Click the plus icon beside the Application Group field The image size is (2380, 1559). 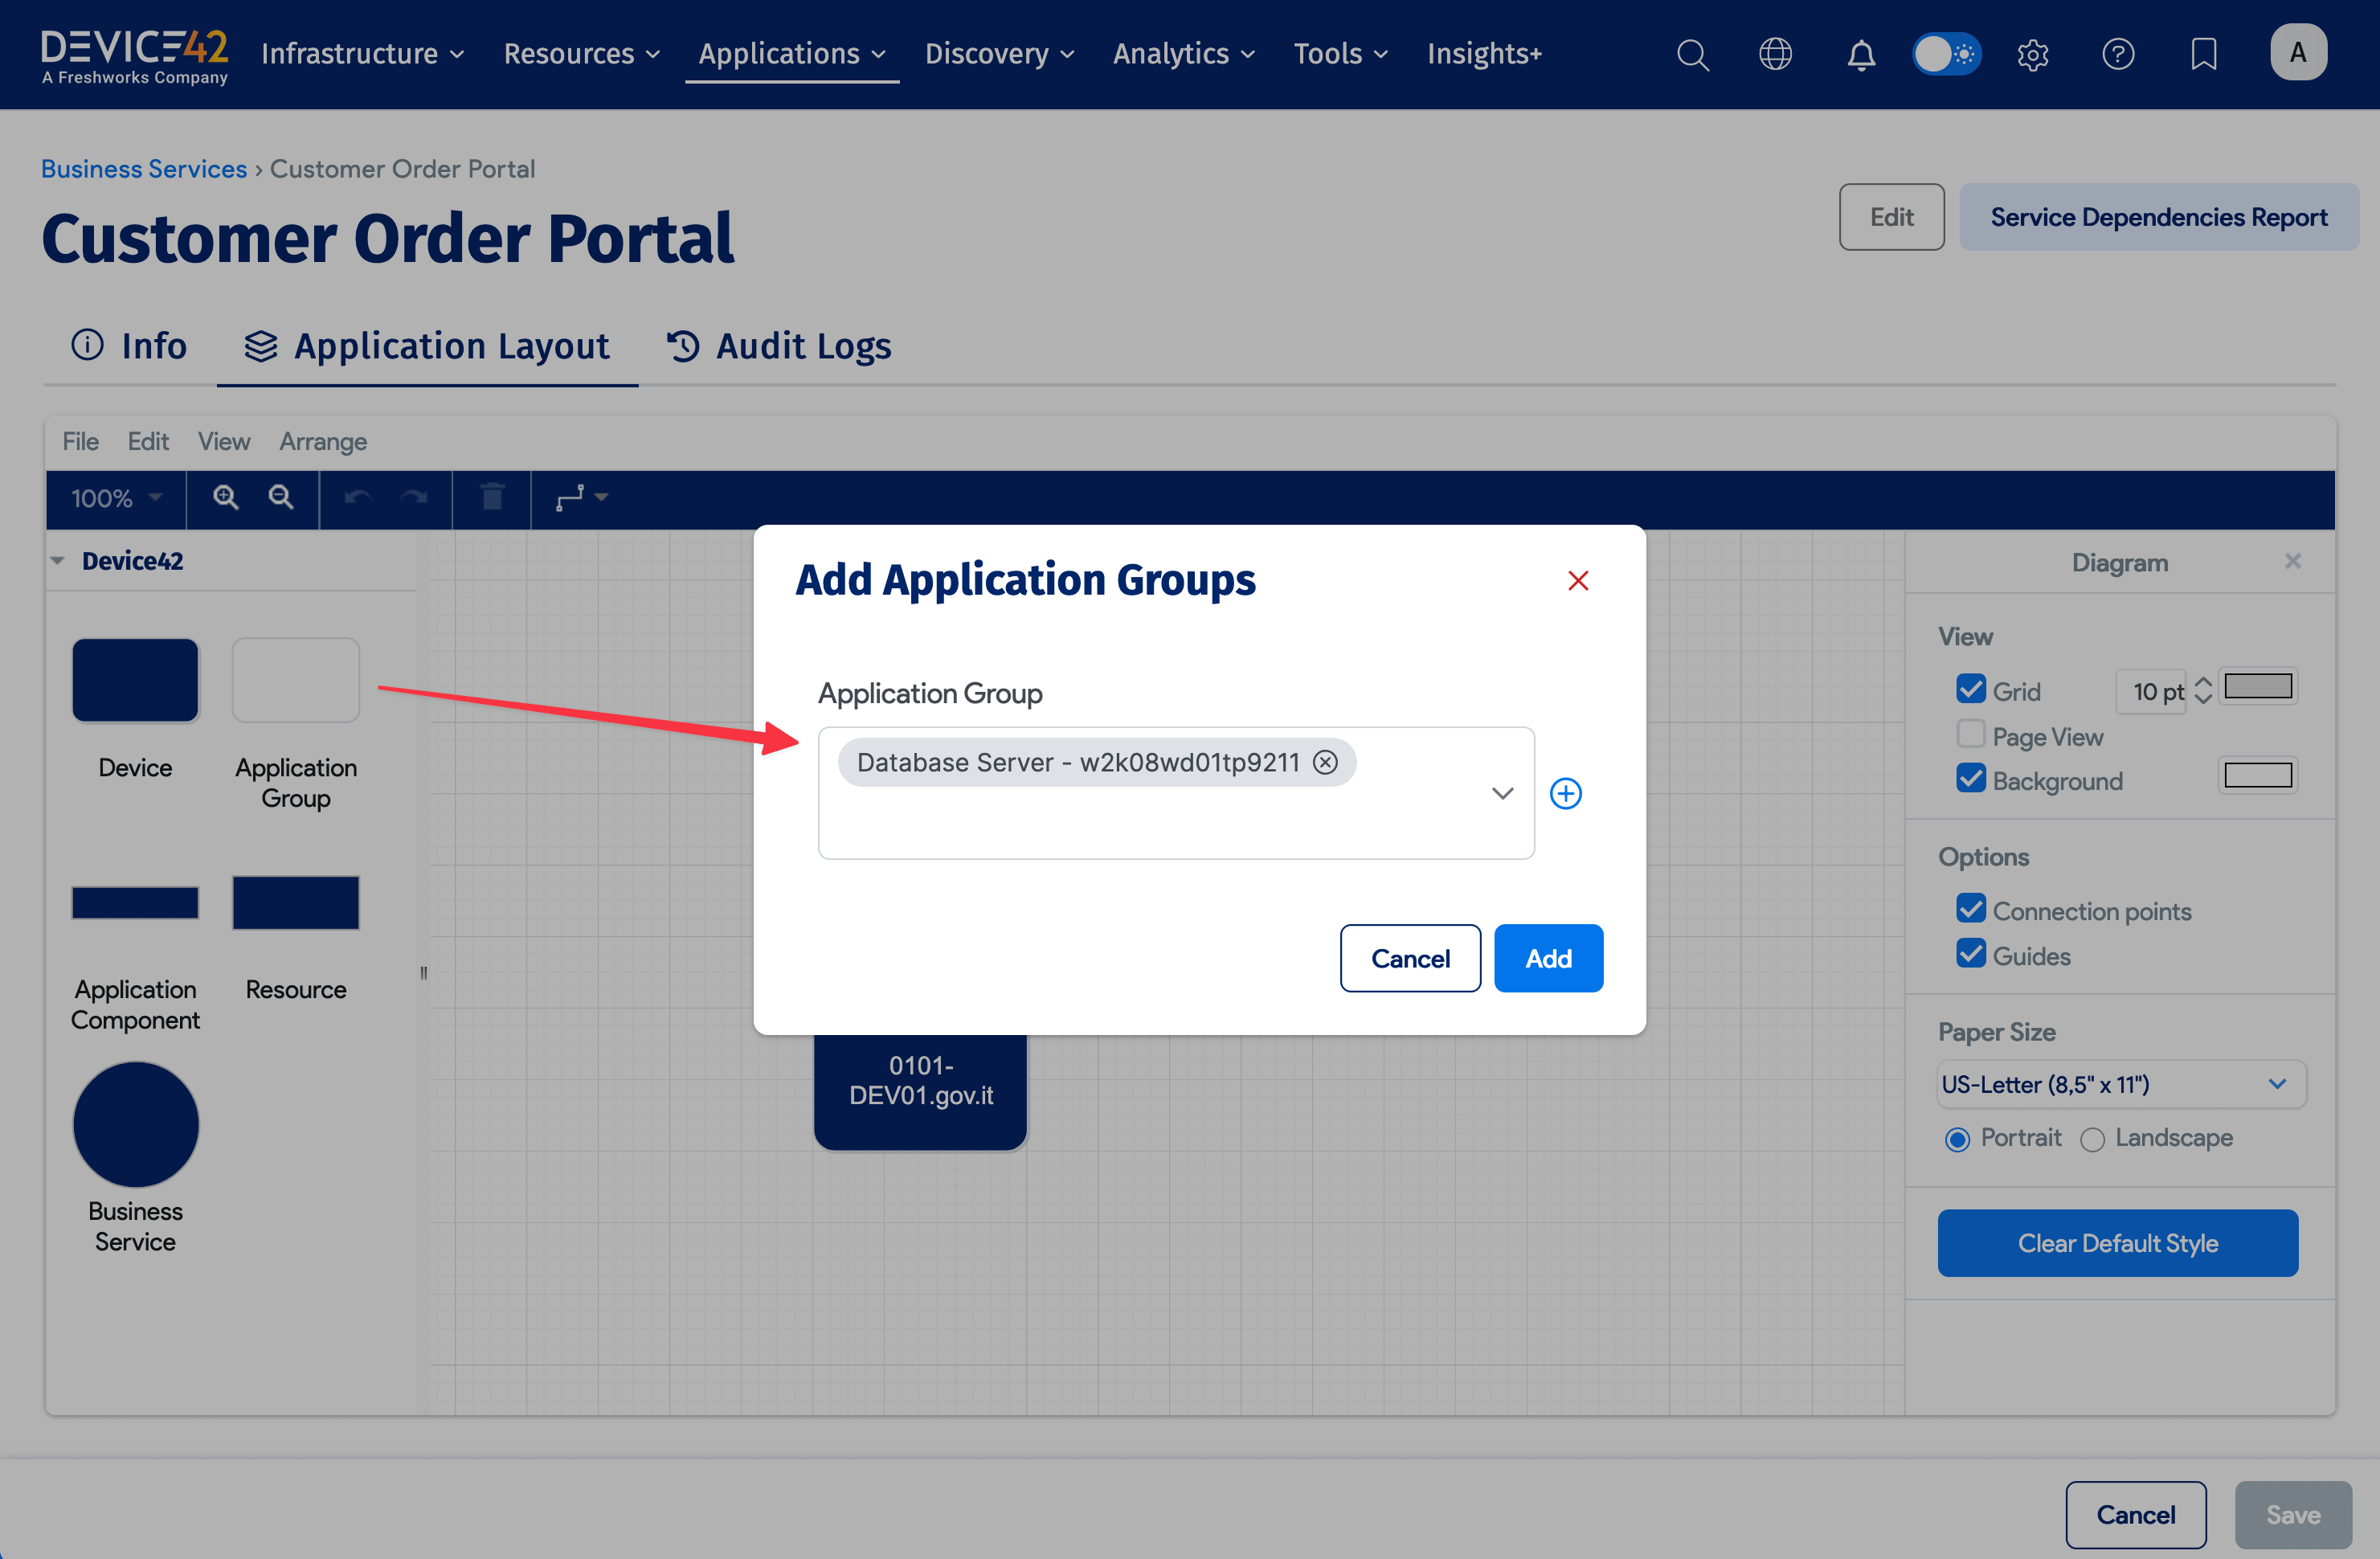(x=1566, y=793)
